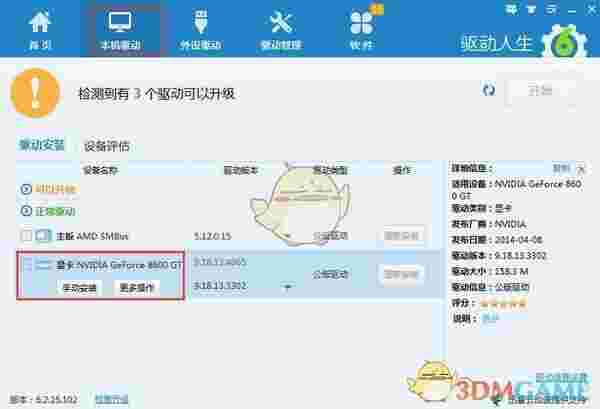
Task: Click the action button in NVIDIA GeForce row
Action: pyautogui.click(x=401, y=274)
